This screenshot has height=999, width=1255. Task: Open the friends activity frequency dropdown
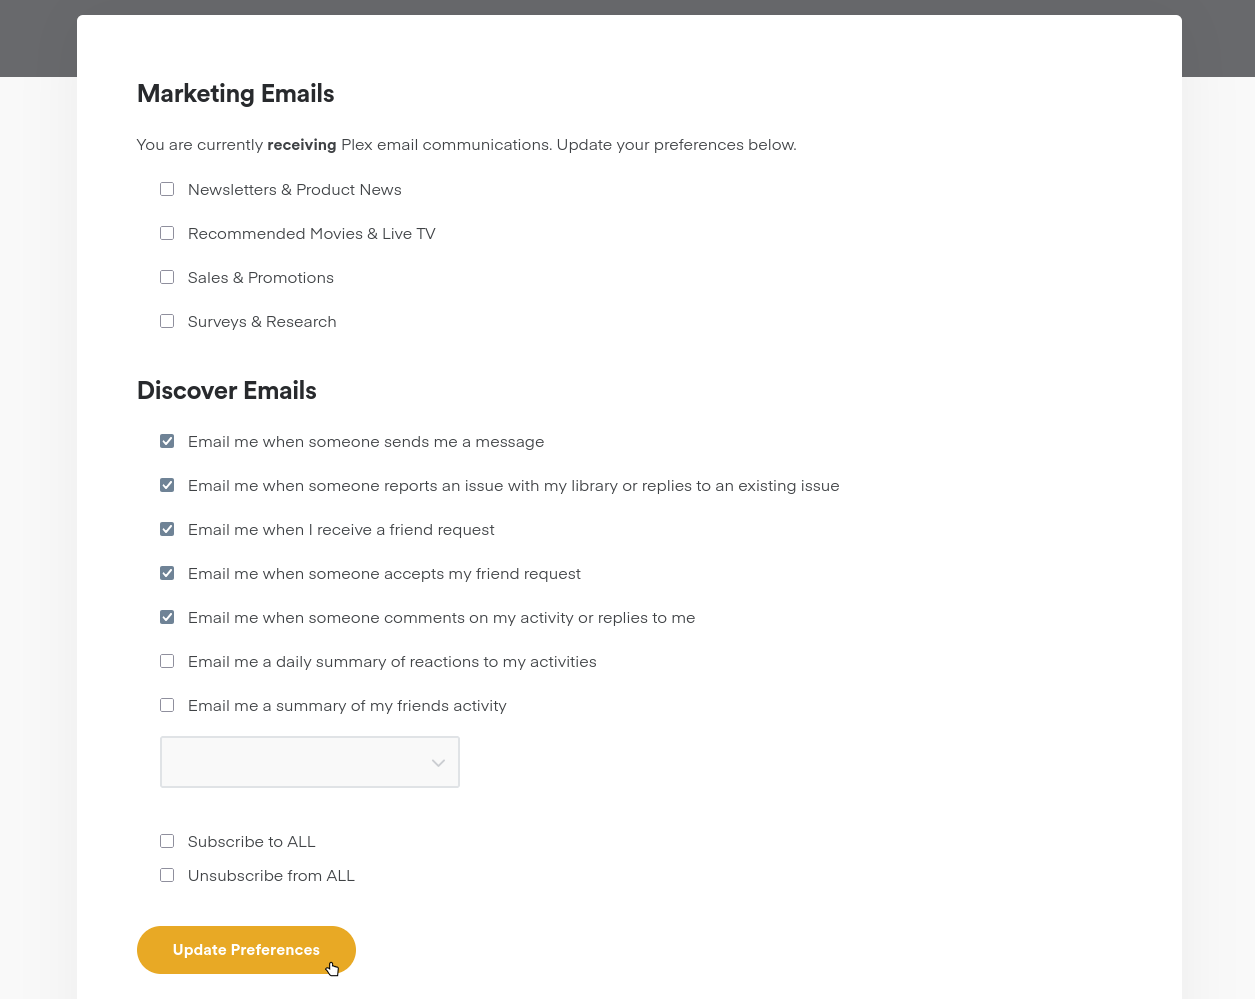pos(309,761)
